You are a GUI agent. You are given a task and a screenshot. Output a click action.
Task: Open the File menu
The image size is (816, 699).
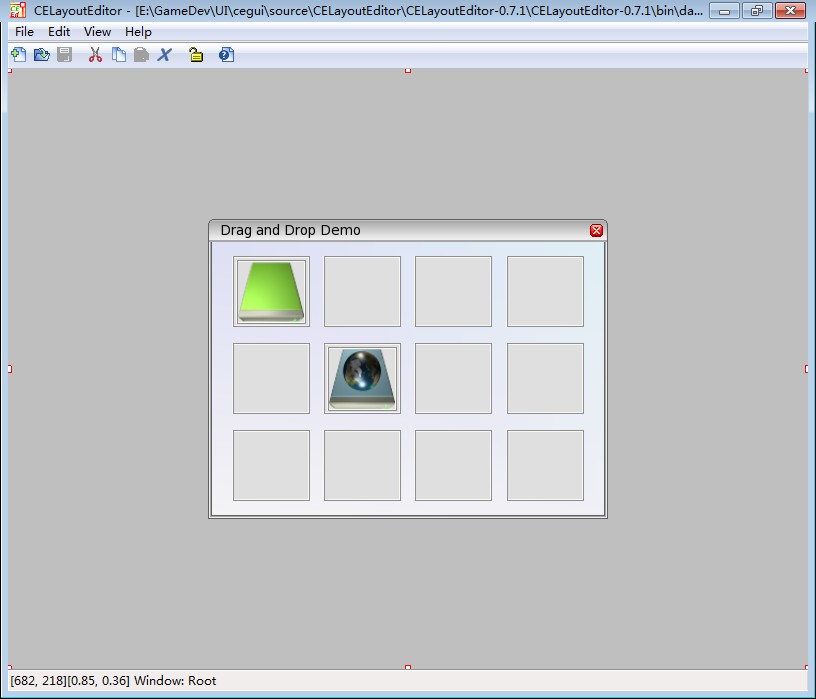(x=24, y=32)
